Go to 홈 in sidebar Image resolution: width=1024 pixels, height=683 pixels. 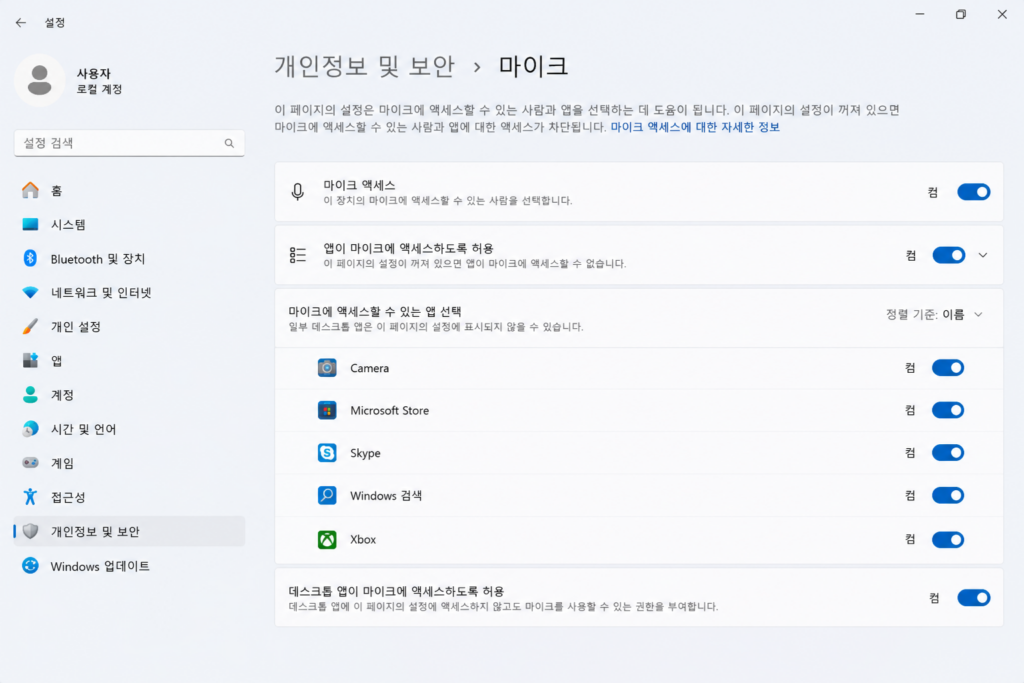click(129, 190)
